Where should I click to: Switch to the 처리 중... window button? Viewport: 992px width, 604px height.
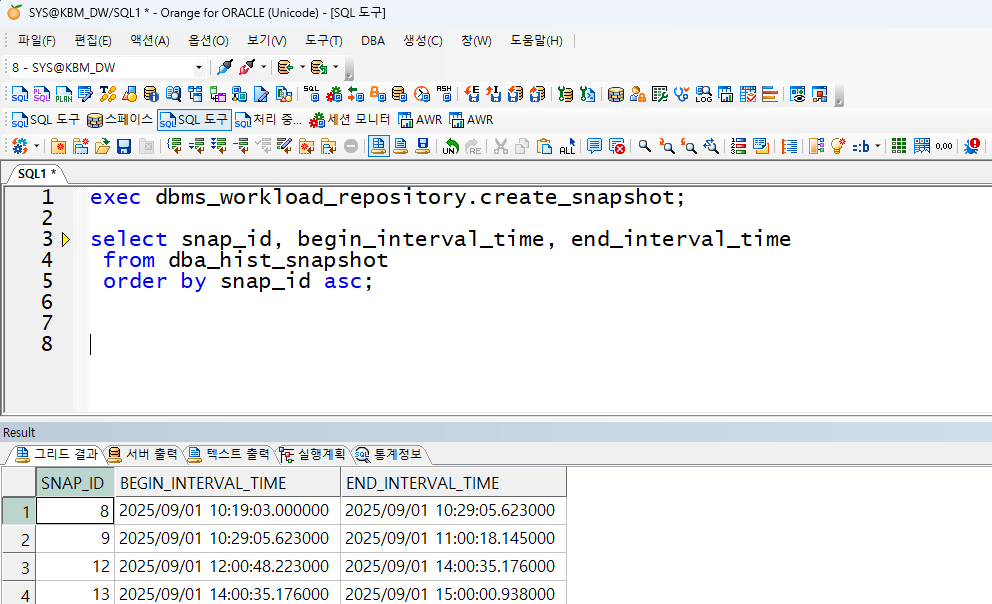pyautogui.click(x=268, y=120)
